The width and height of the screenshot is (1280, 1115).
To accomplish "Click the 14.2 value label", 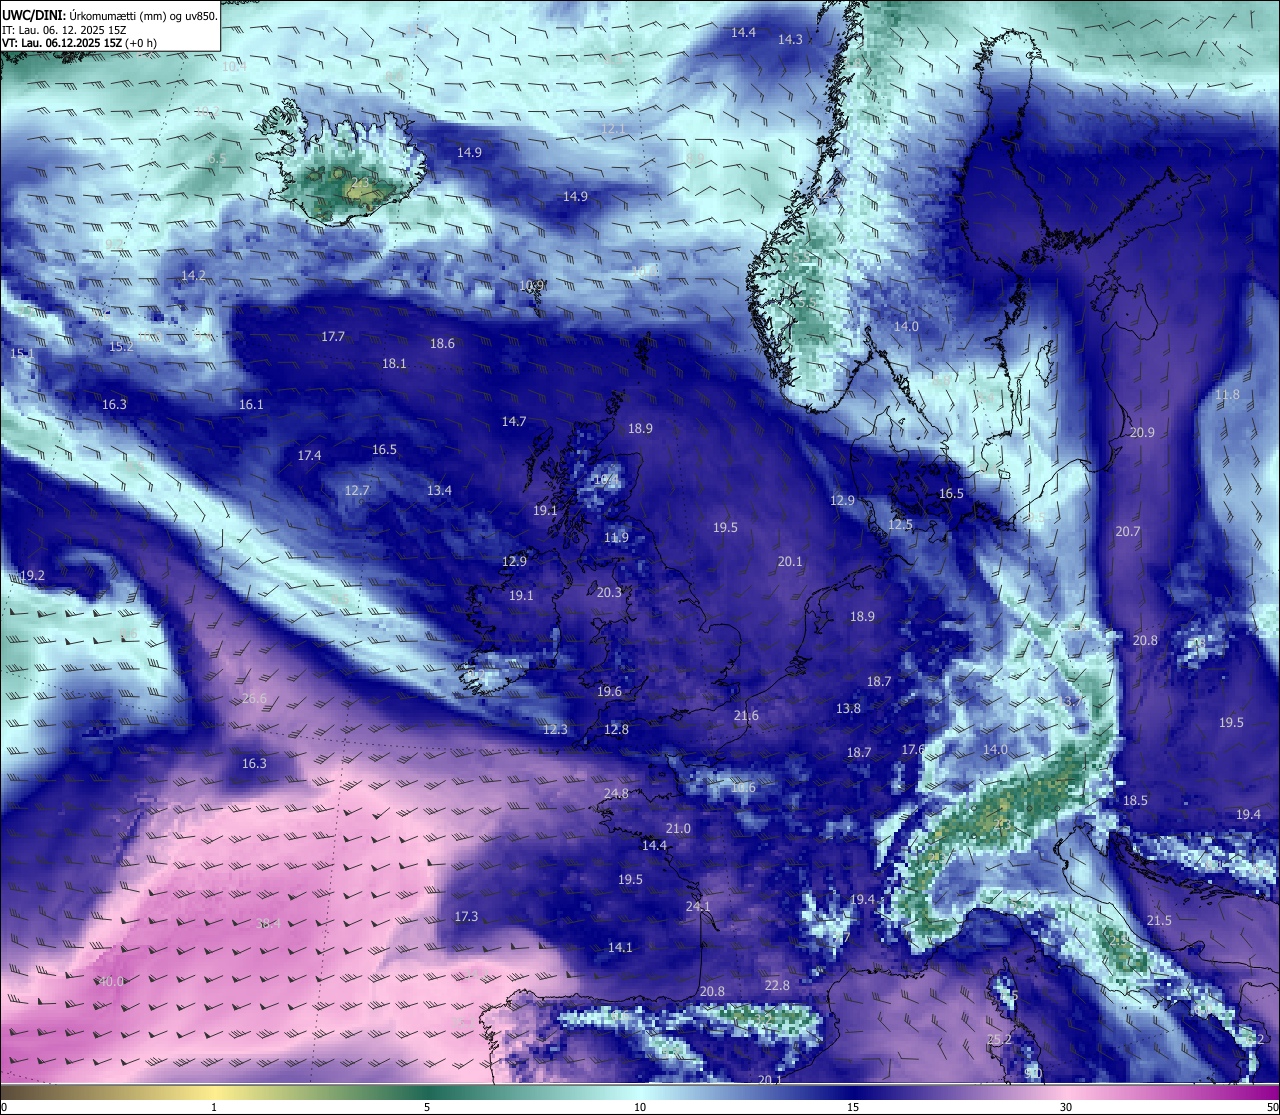I will coord(193,275).
